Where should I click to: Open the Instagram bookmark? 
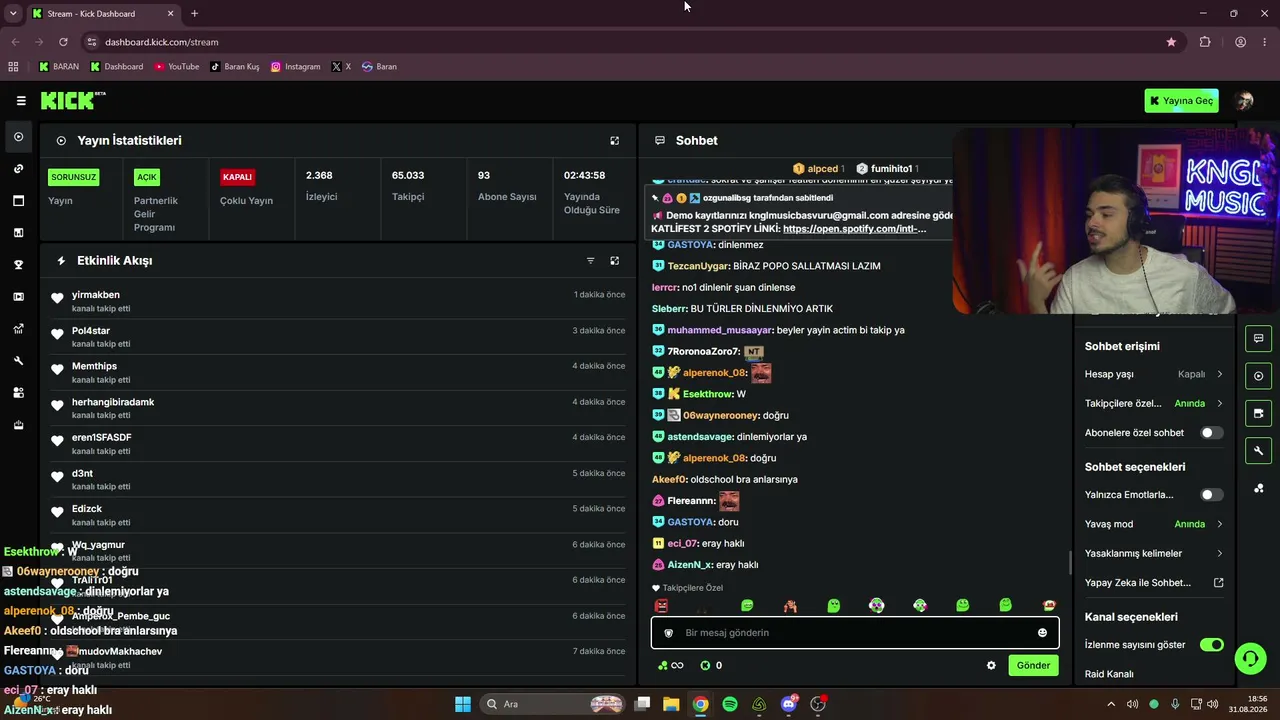point(296,67)
